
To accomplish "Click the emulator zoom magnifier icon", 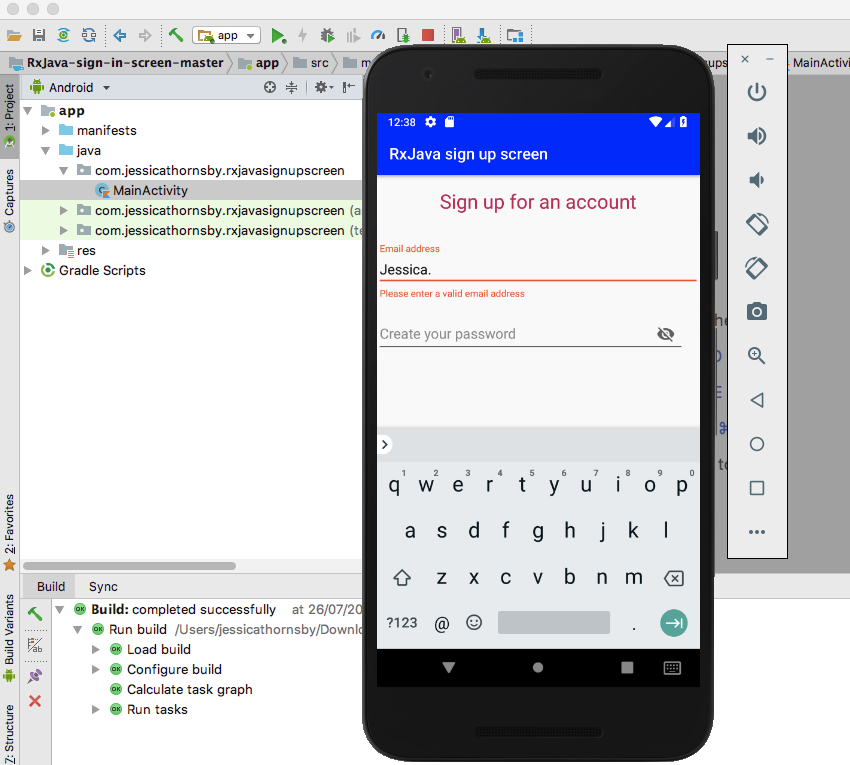I will pos(757,356).
